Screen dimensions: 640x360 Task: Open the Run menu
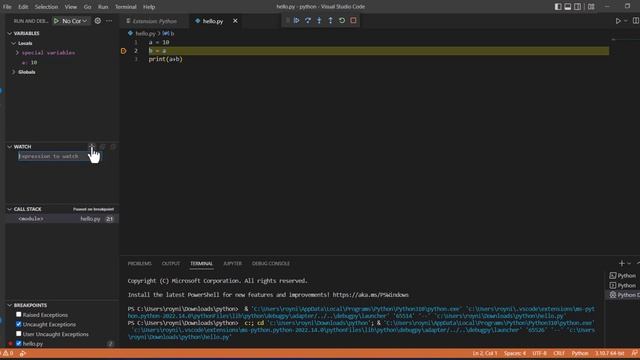[x=103, y=7]
